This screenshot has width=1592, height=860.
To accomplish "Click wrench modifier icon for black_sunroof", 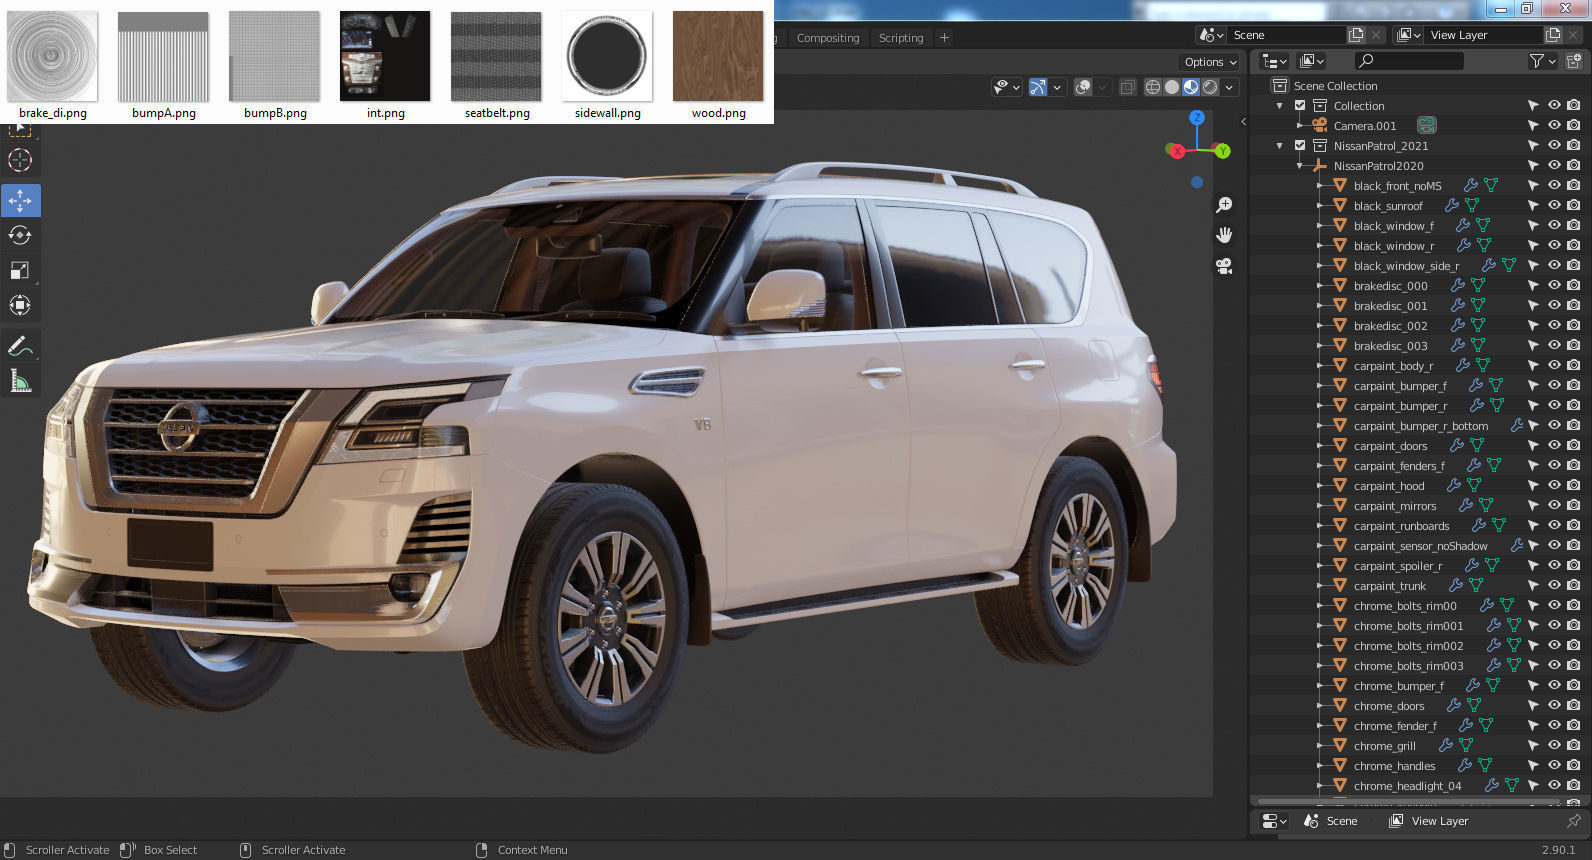I will coord(1452,205).
